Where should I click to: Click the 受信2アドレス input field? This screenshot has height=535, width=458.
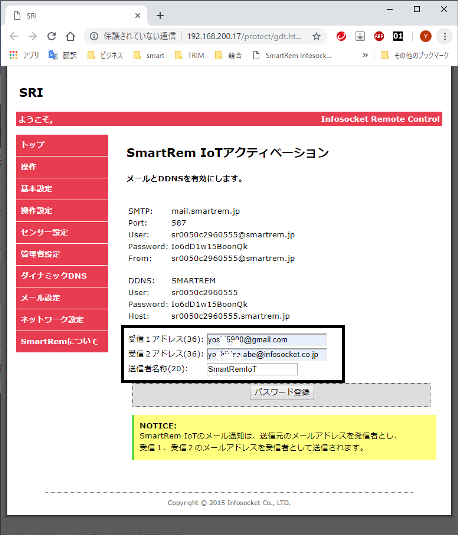[267, 354]
